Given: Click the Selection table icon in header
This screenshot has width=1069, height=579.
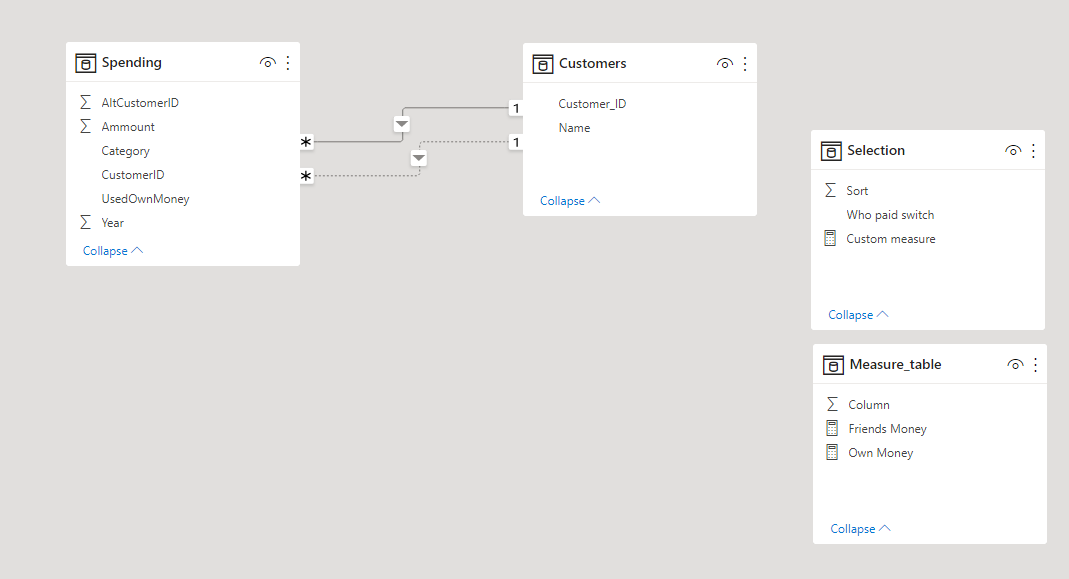Looking at the screenshot, I should [831, 151].
